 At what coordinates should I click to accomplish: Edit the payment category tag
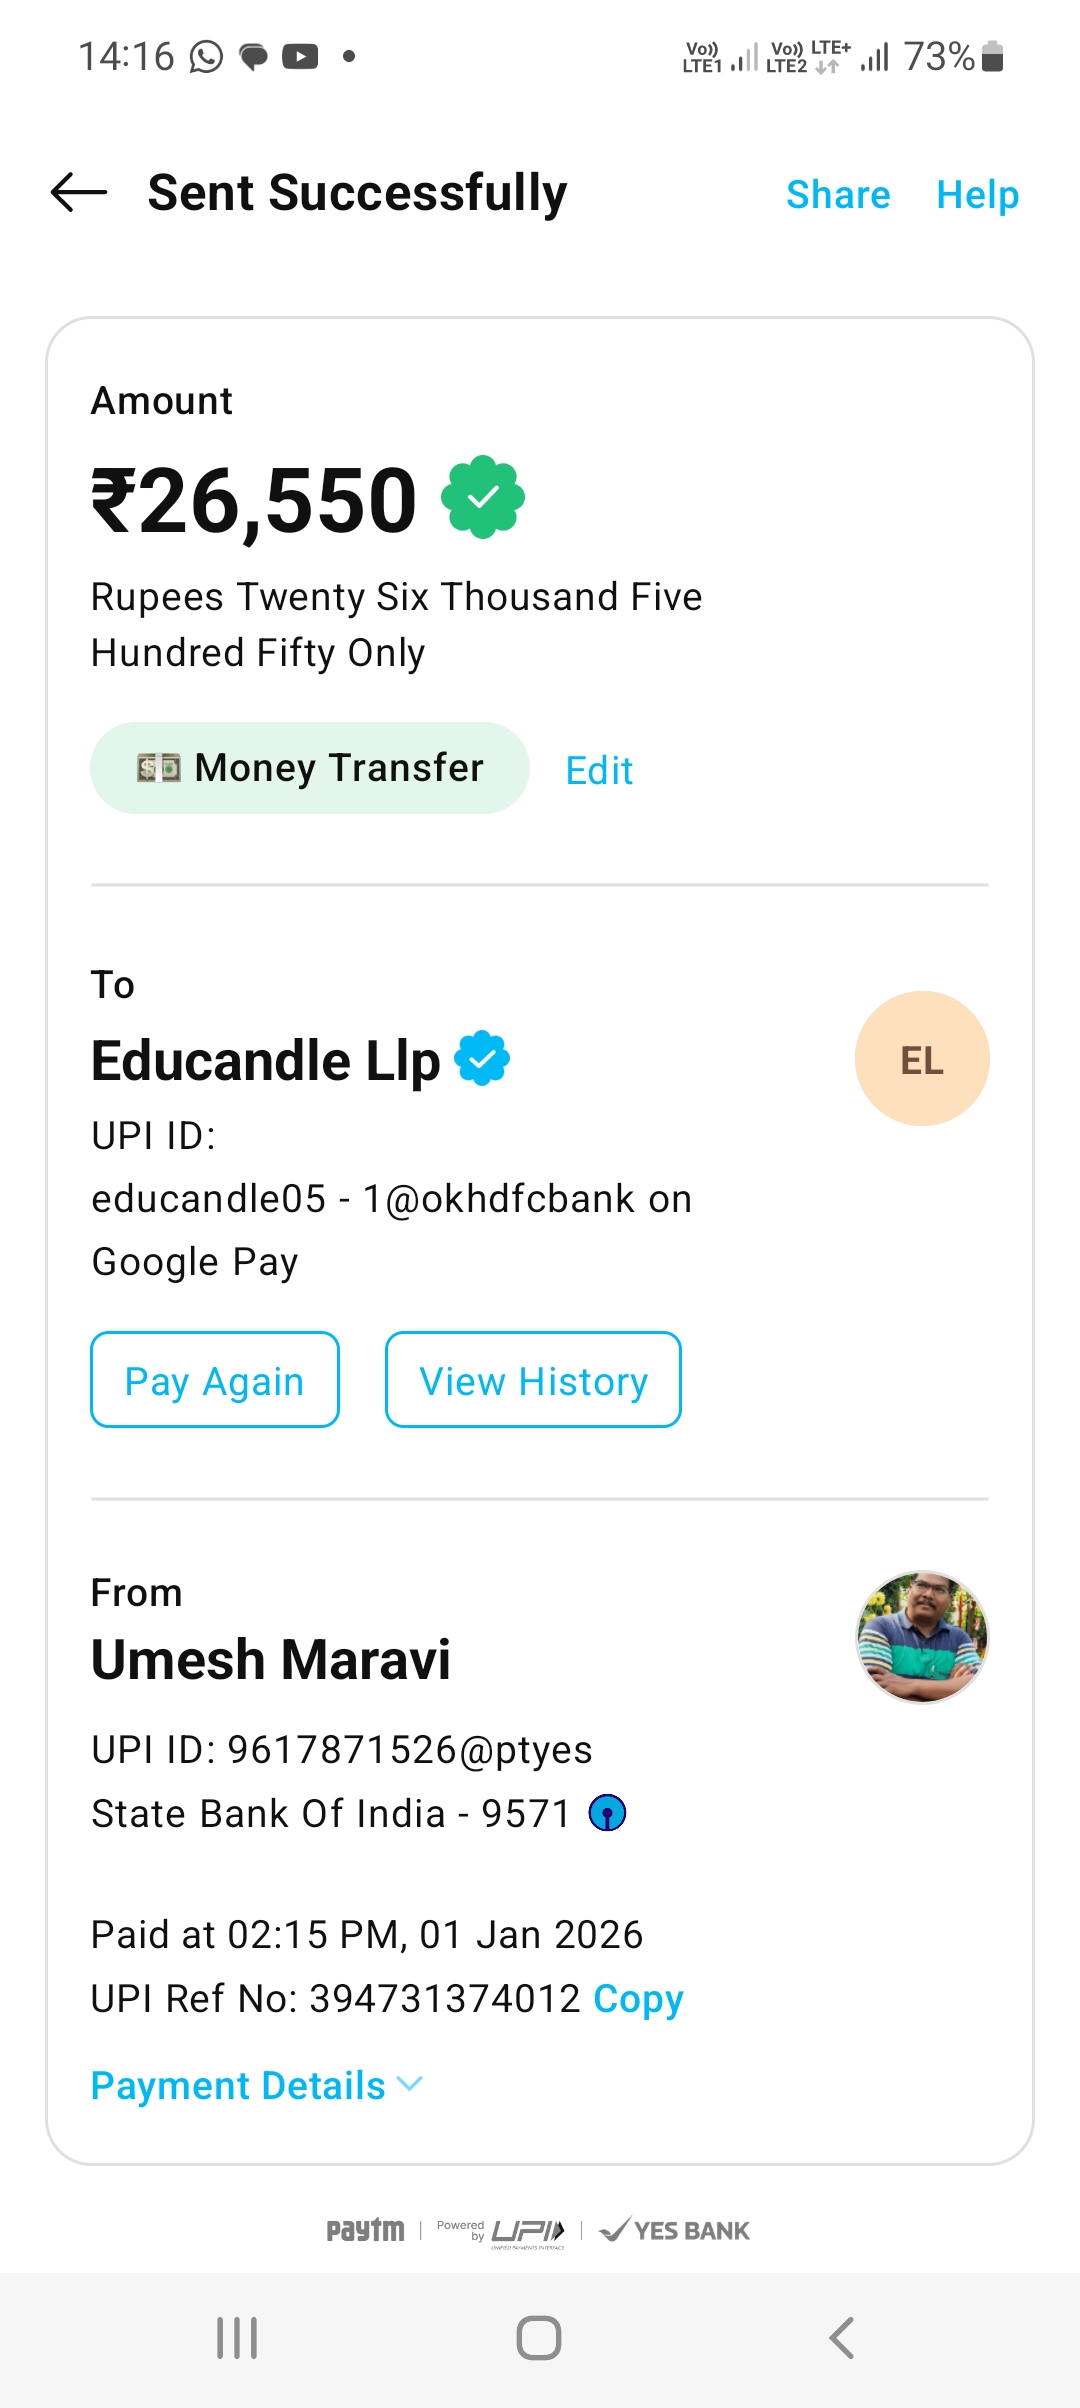point(599,770)
